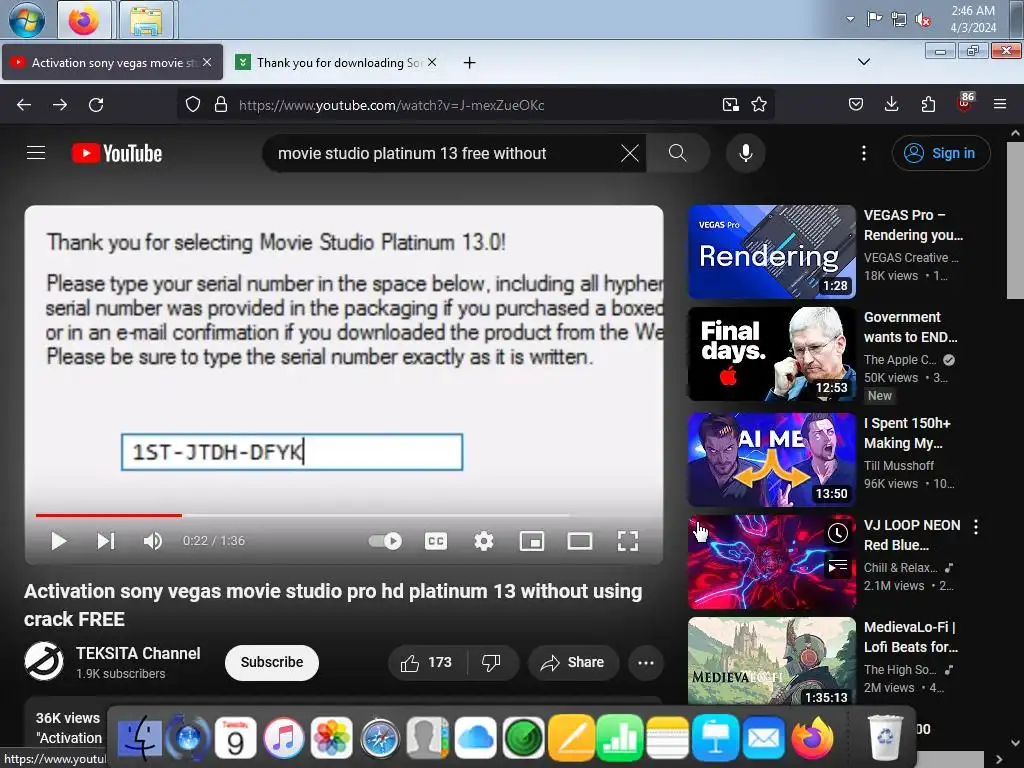Open the Firefox downloads panel
Screen dimensions: 1024x768
click(x=891, y=104)
